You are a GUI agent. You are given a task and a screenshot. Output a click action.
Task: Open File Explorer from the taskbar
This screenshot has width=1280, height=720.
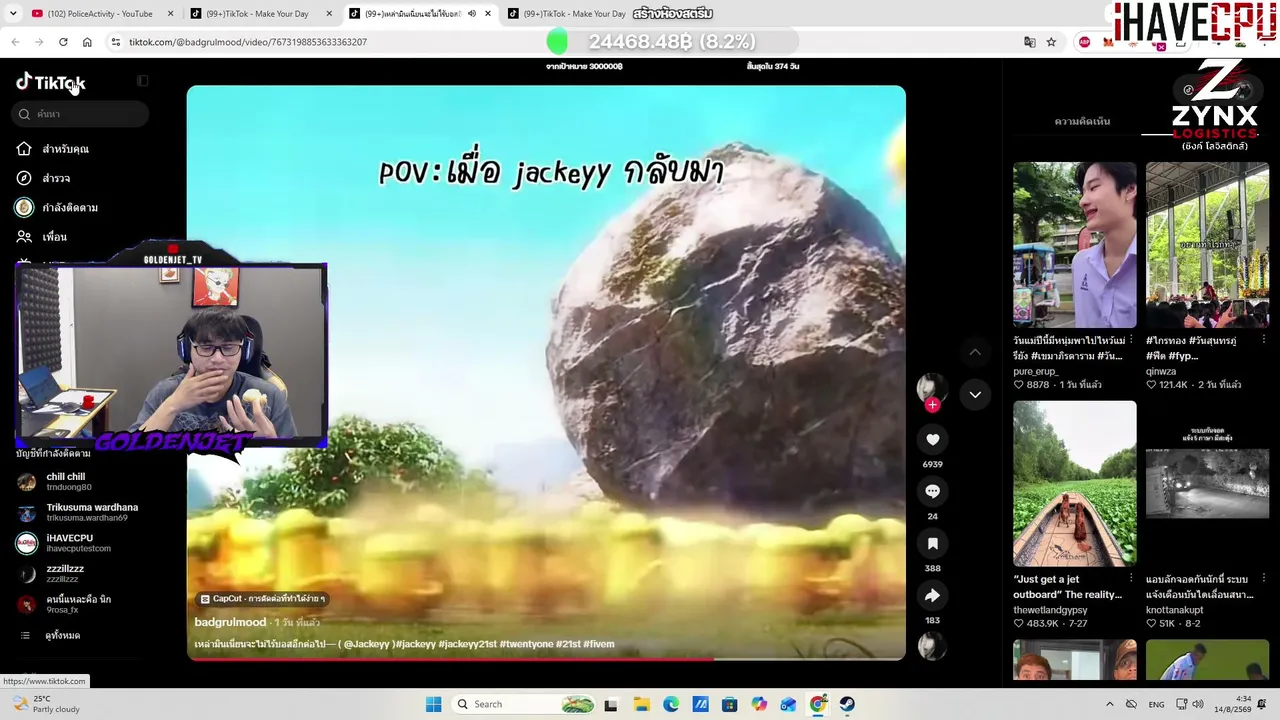pyautogui.click(x=641, y=704)
